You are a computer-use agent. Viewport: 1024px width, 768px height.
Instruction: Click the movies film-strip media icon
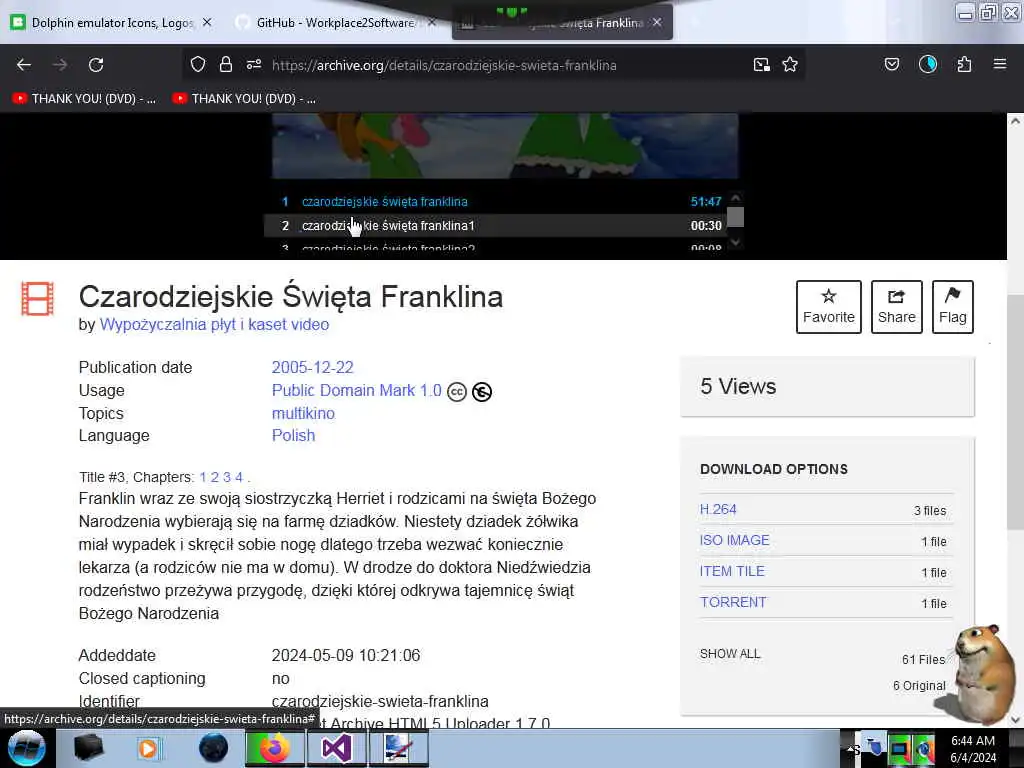click(x=37, y=298)
